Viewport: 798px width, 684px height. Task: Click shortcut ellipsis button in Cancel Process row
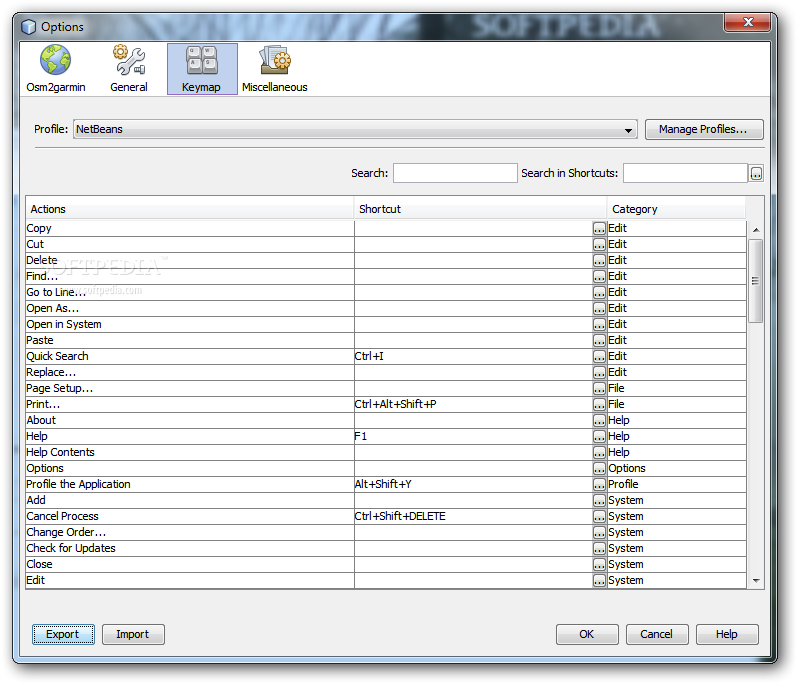pos(600,517)
